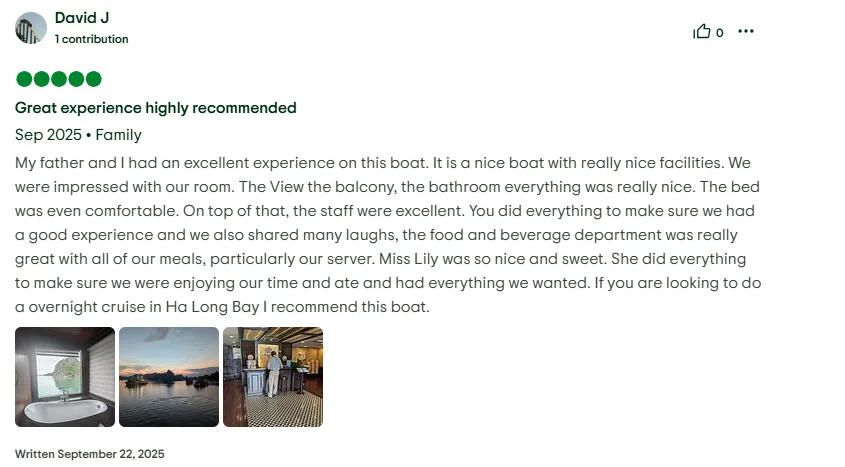
Task: Open review title "Great experience highly recommended"
Action: point(156,108)
